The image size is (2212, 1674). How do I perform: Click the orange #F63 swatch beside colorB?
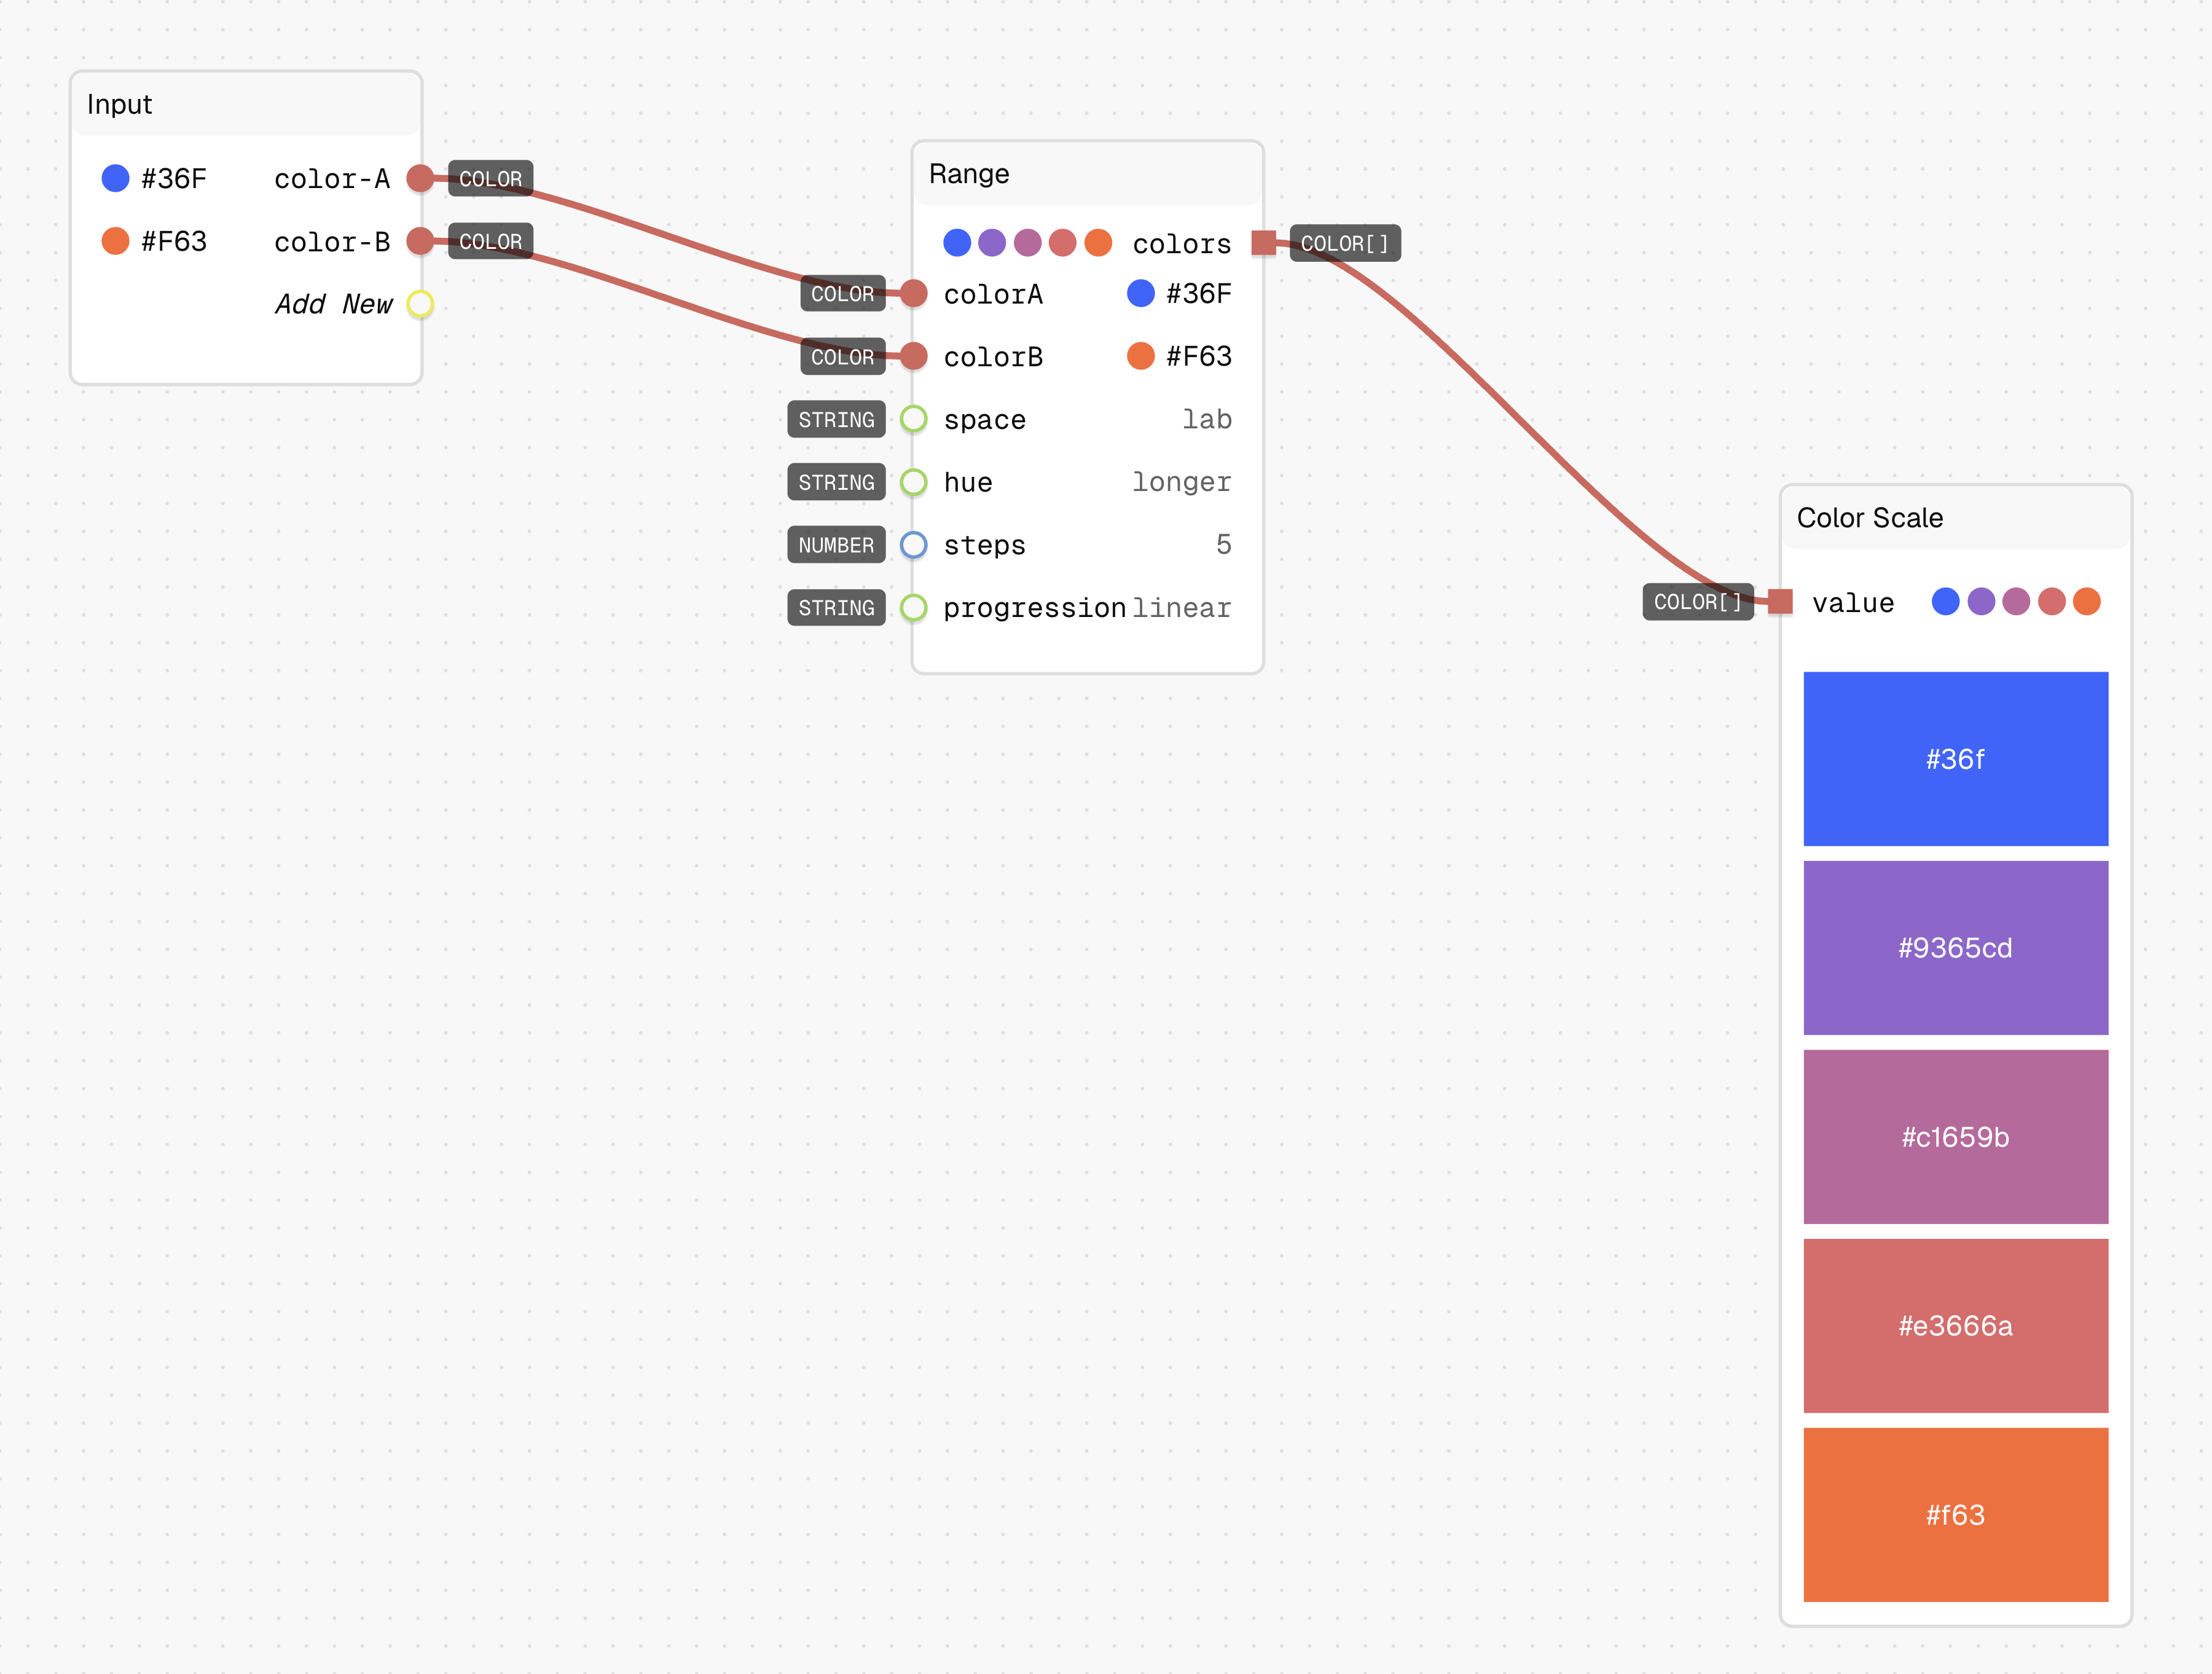coord(1140,356)
